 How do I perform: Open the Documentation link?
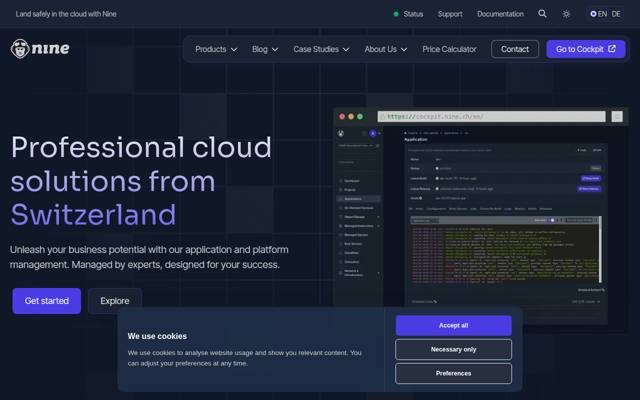pos(500,14)
